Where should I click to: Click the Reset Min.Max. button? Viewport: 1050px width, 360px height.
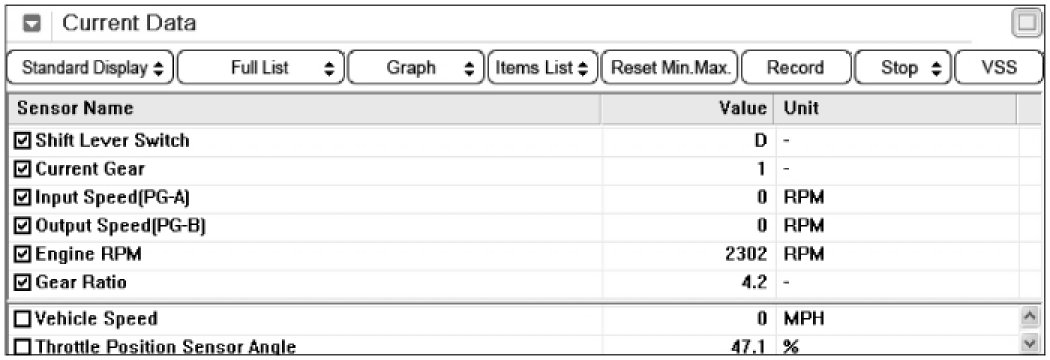670,68
